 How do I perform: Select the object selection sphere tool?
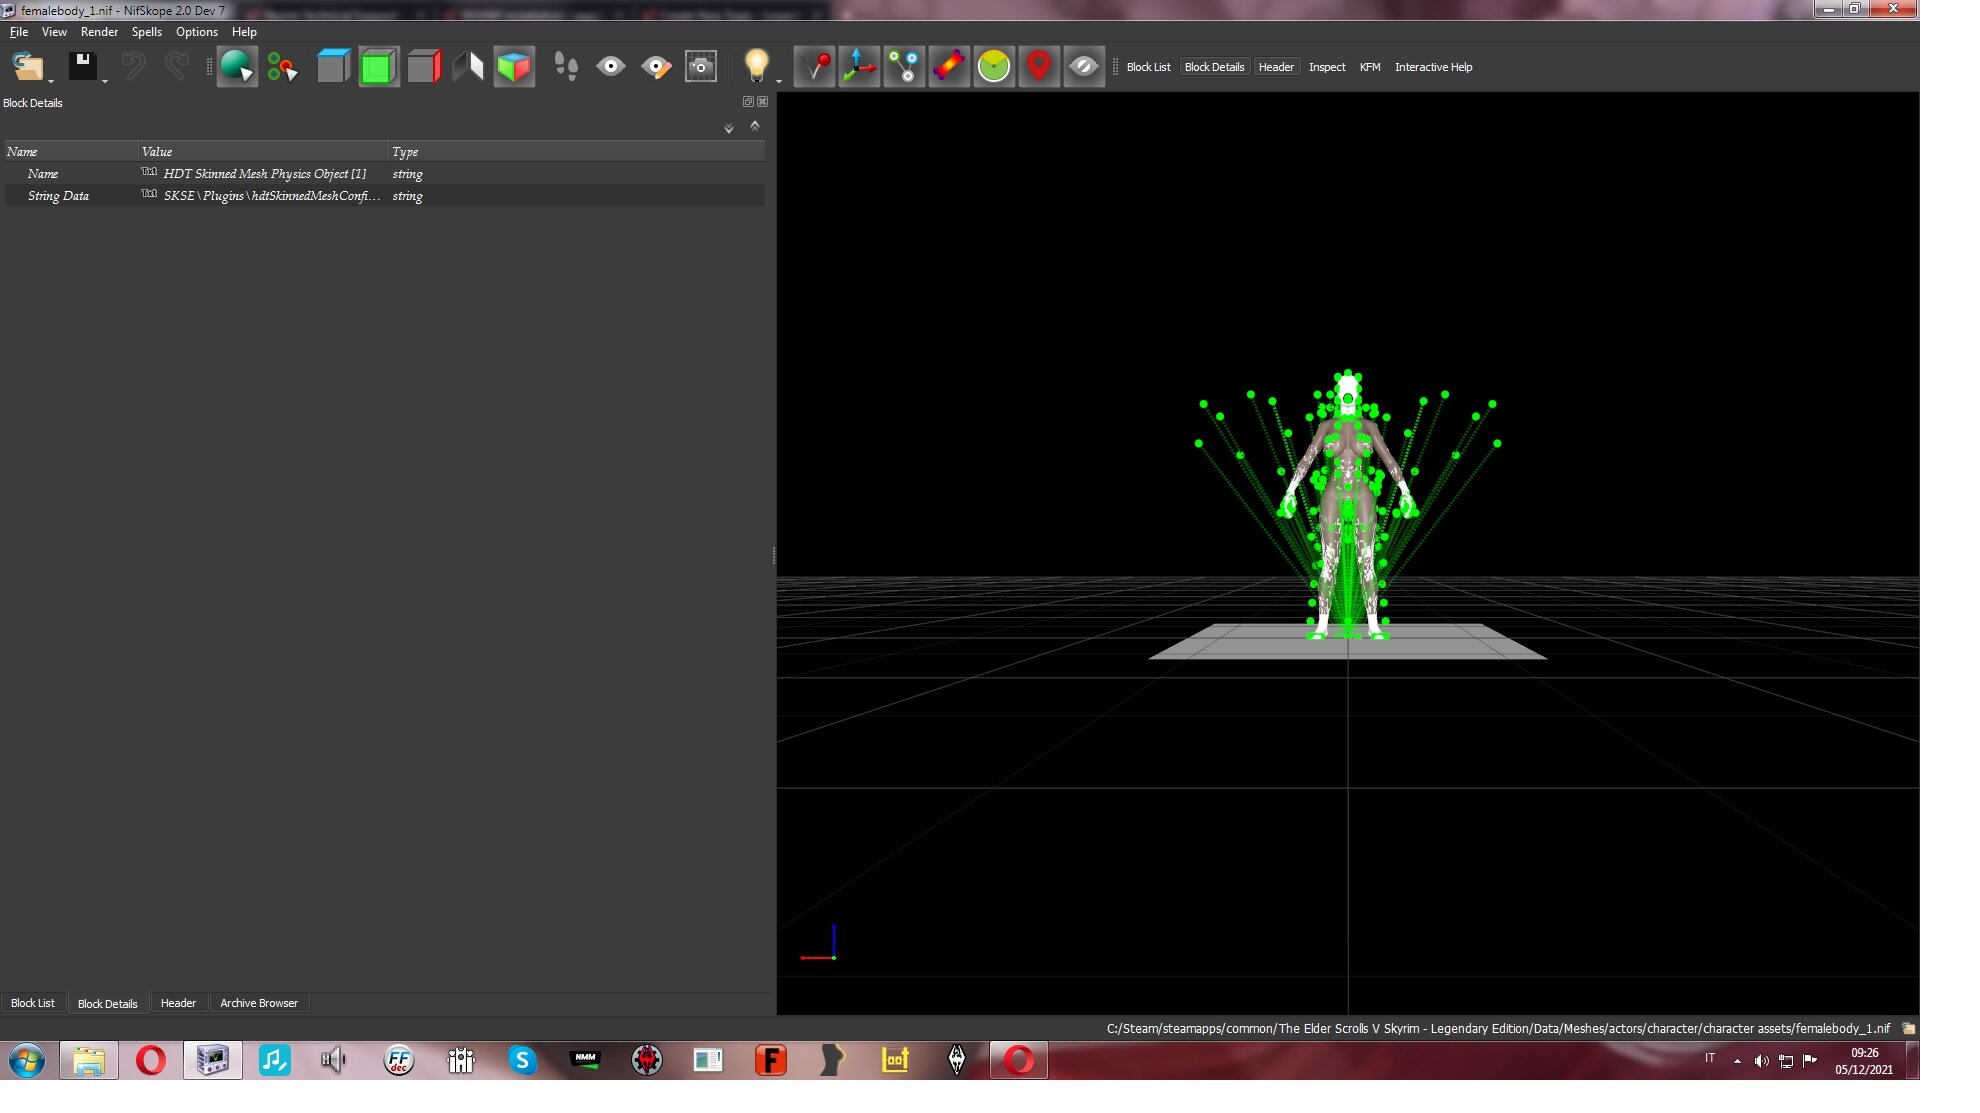237,67
